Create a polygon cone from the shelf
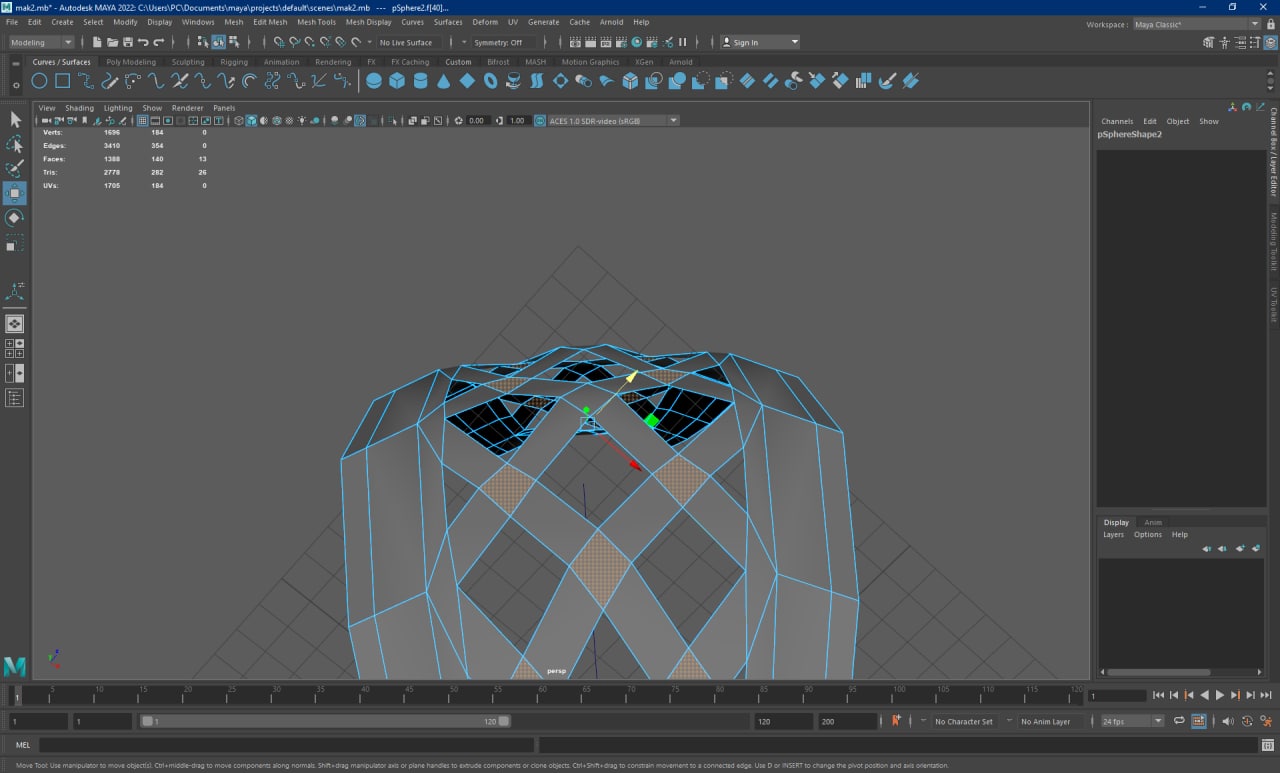This screenshot has height=773, width=1280. tap(444, 81)
